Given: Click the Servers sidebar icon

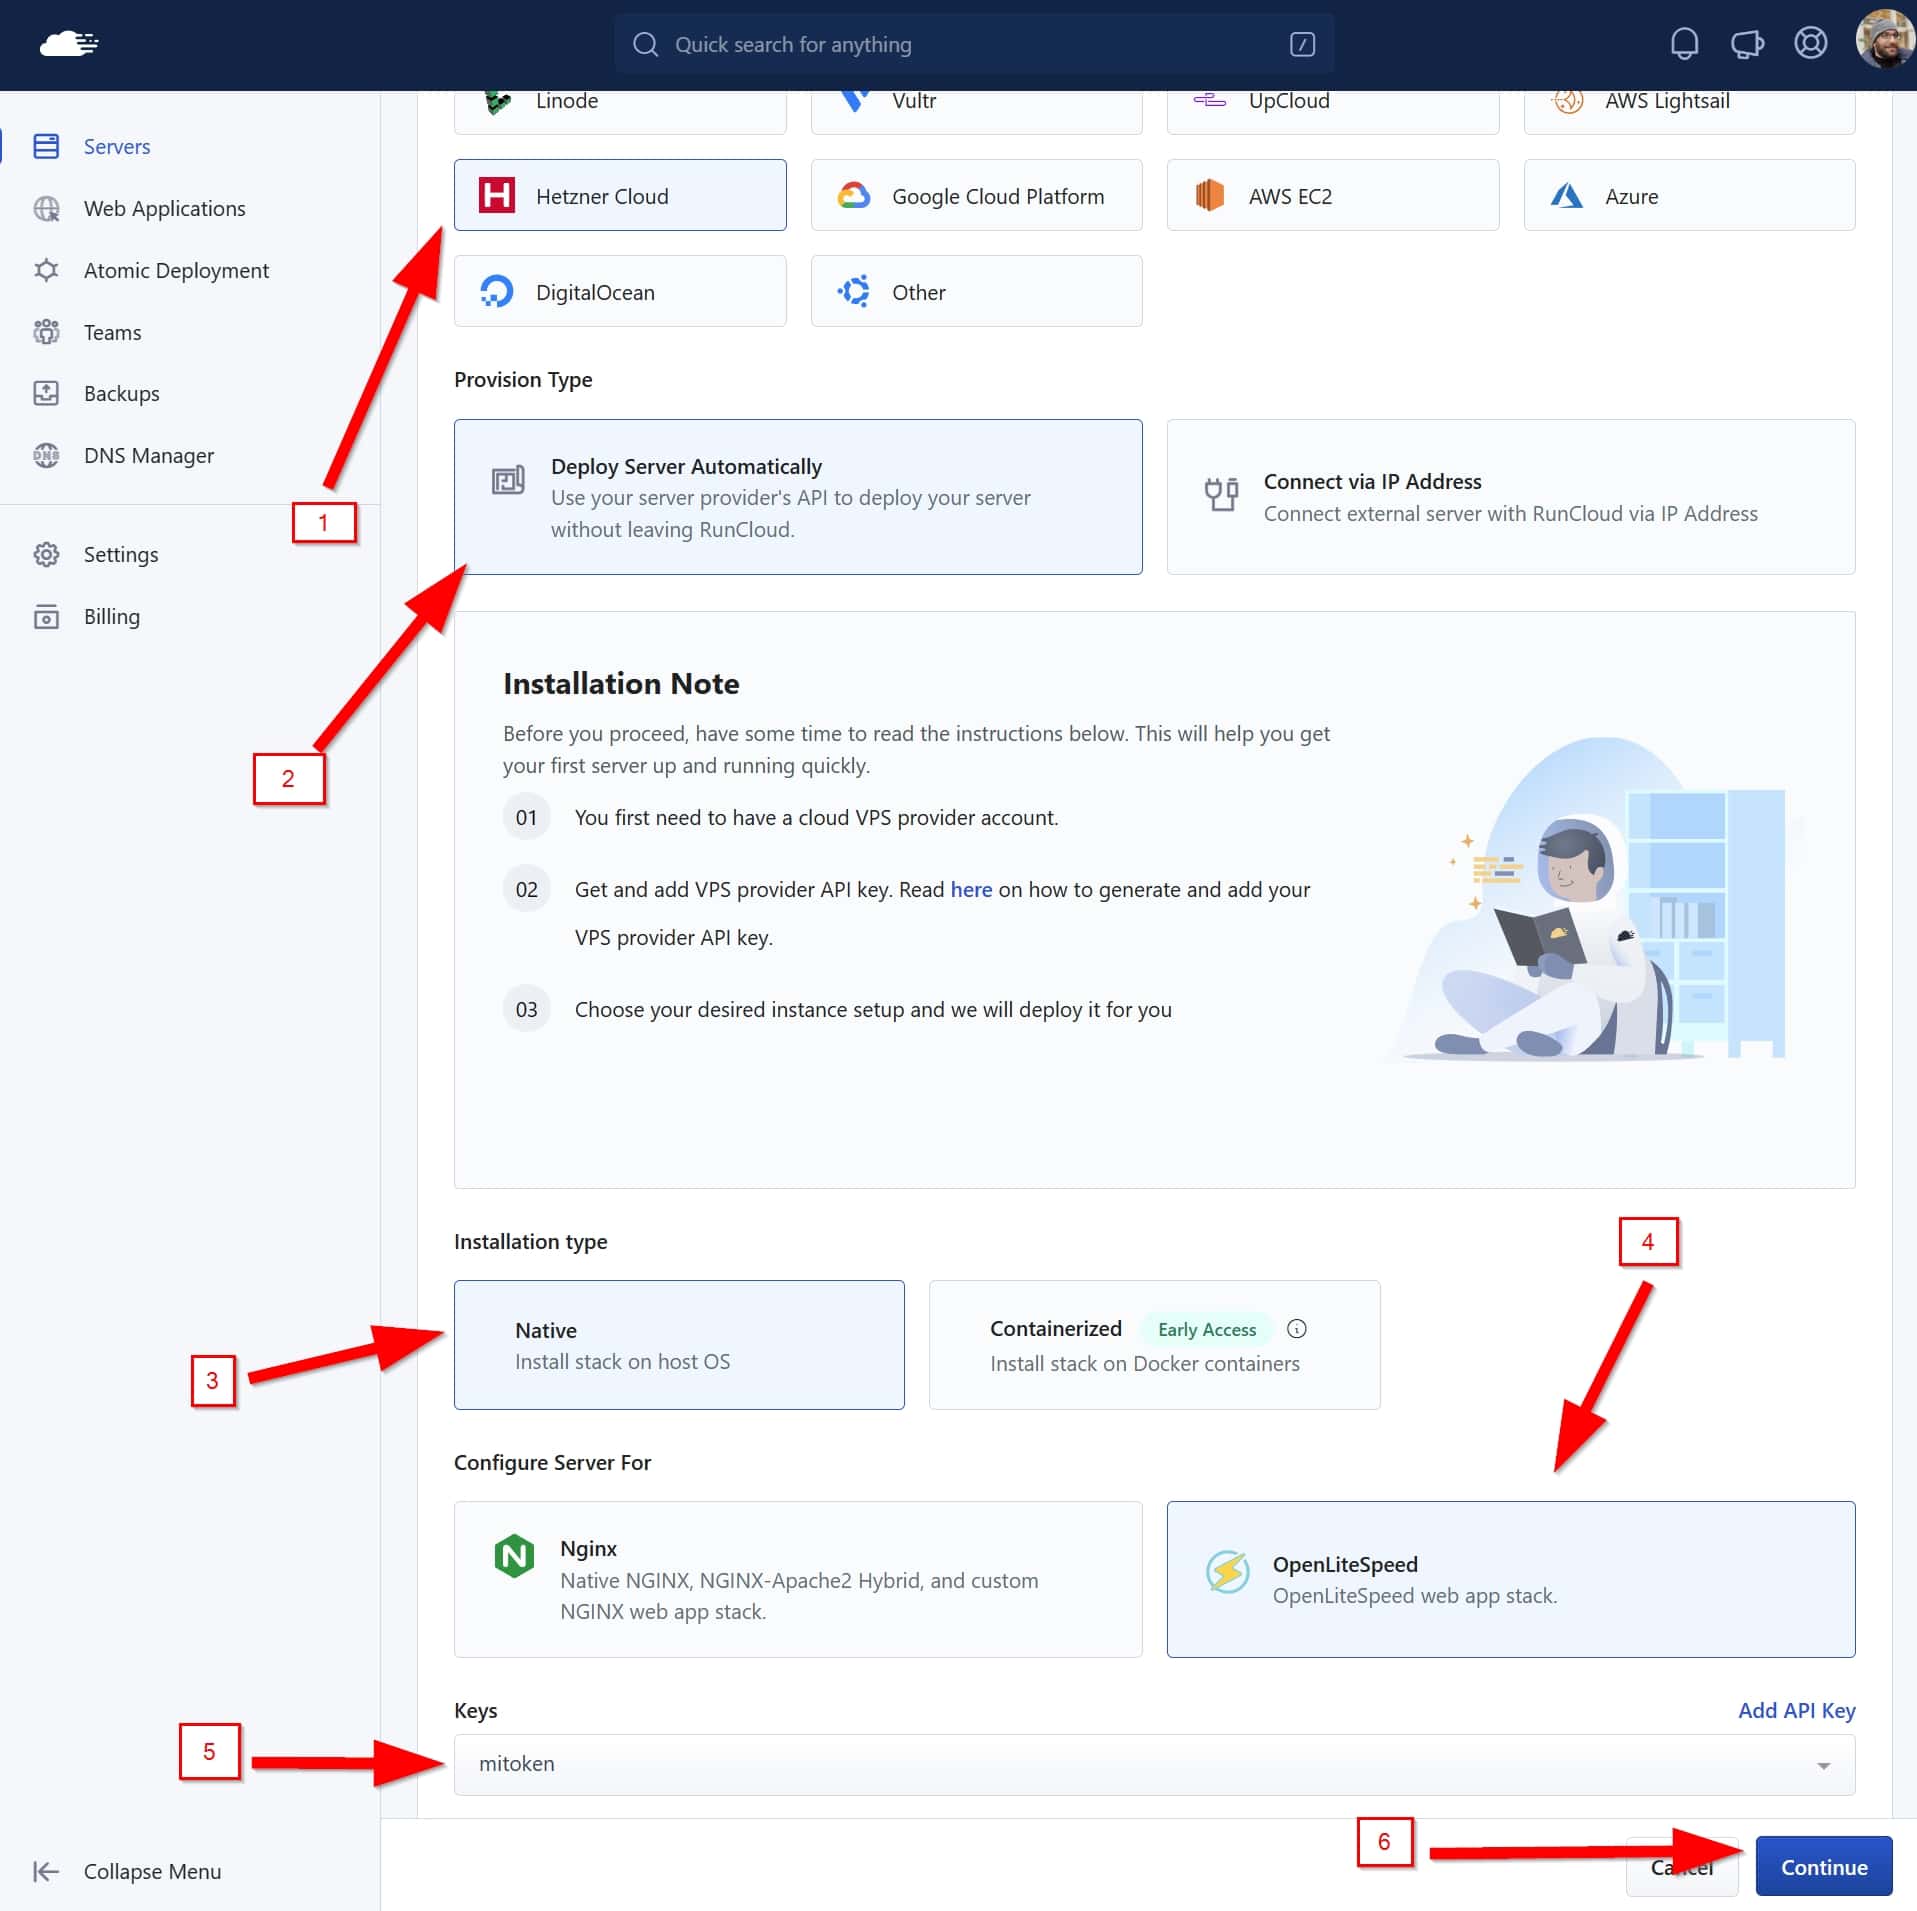Looking at the screenshot, I should click(46, 146).
